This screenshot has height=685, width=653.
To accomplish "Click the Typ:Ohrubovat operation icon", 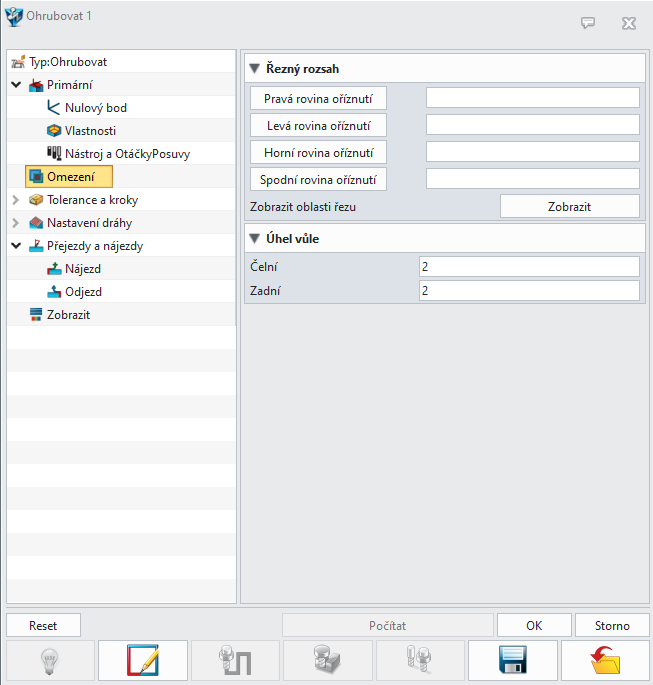I will click(x=18, y=62).
